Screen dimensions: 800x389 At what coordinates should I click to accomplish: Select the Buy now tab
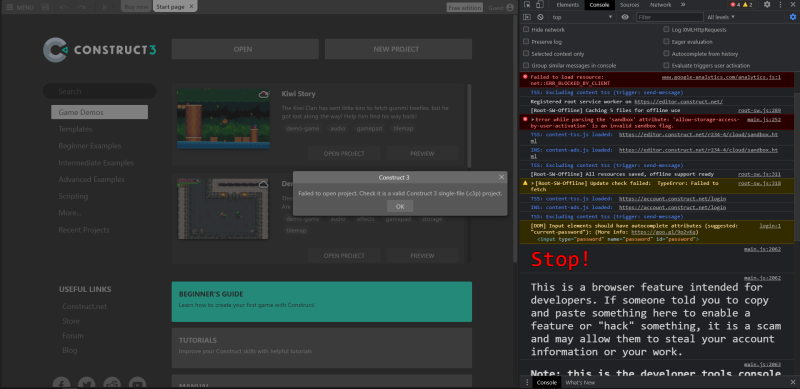[136, 7]
